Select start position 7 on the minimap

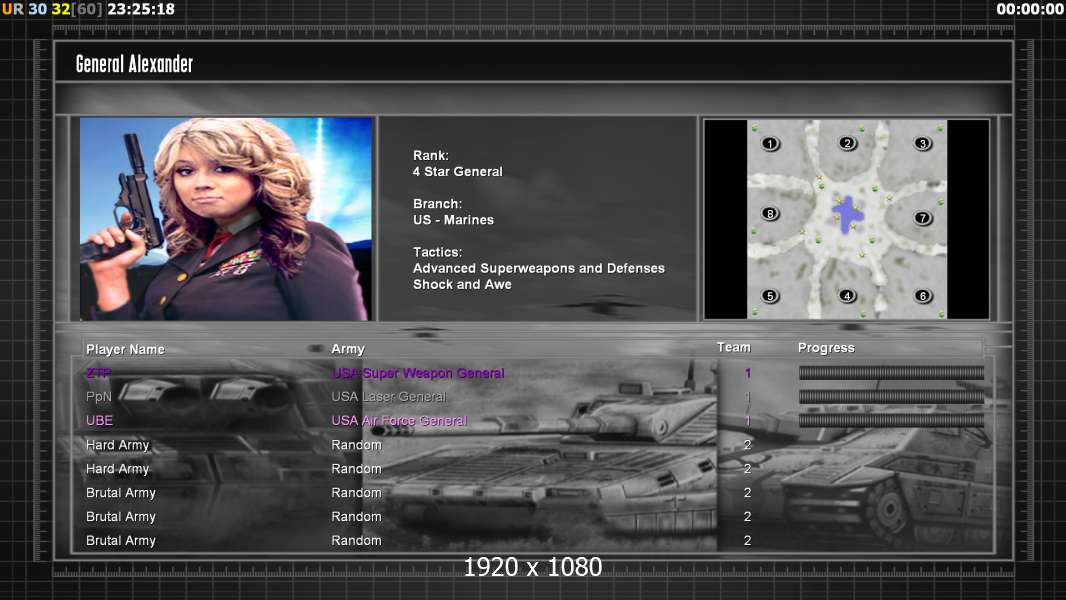[923, 218]
